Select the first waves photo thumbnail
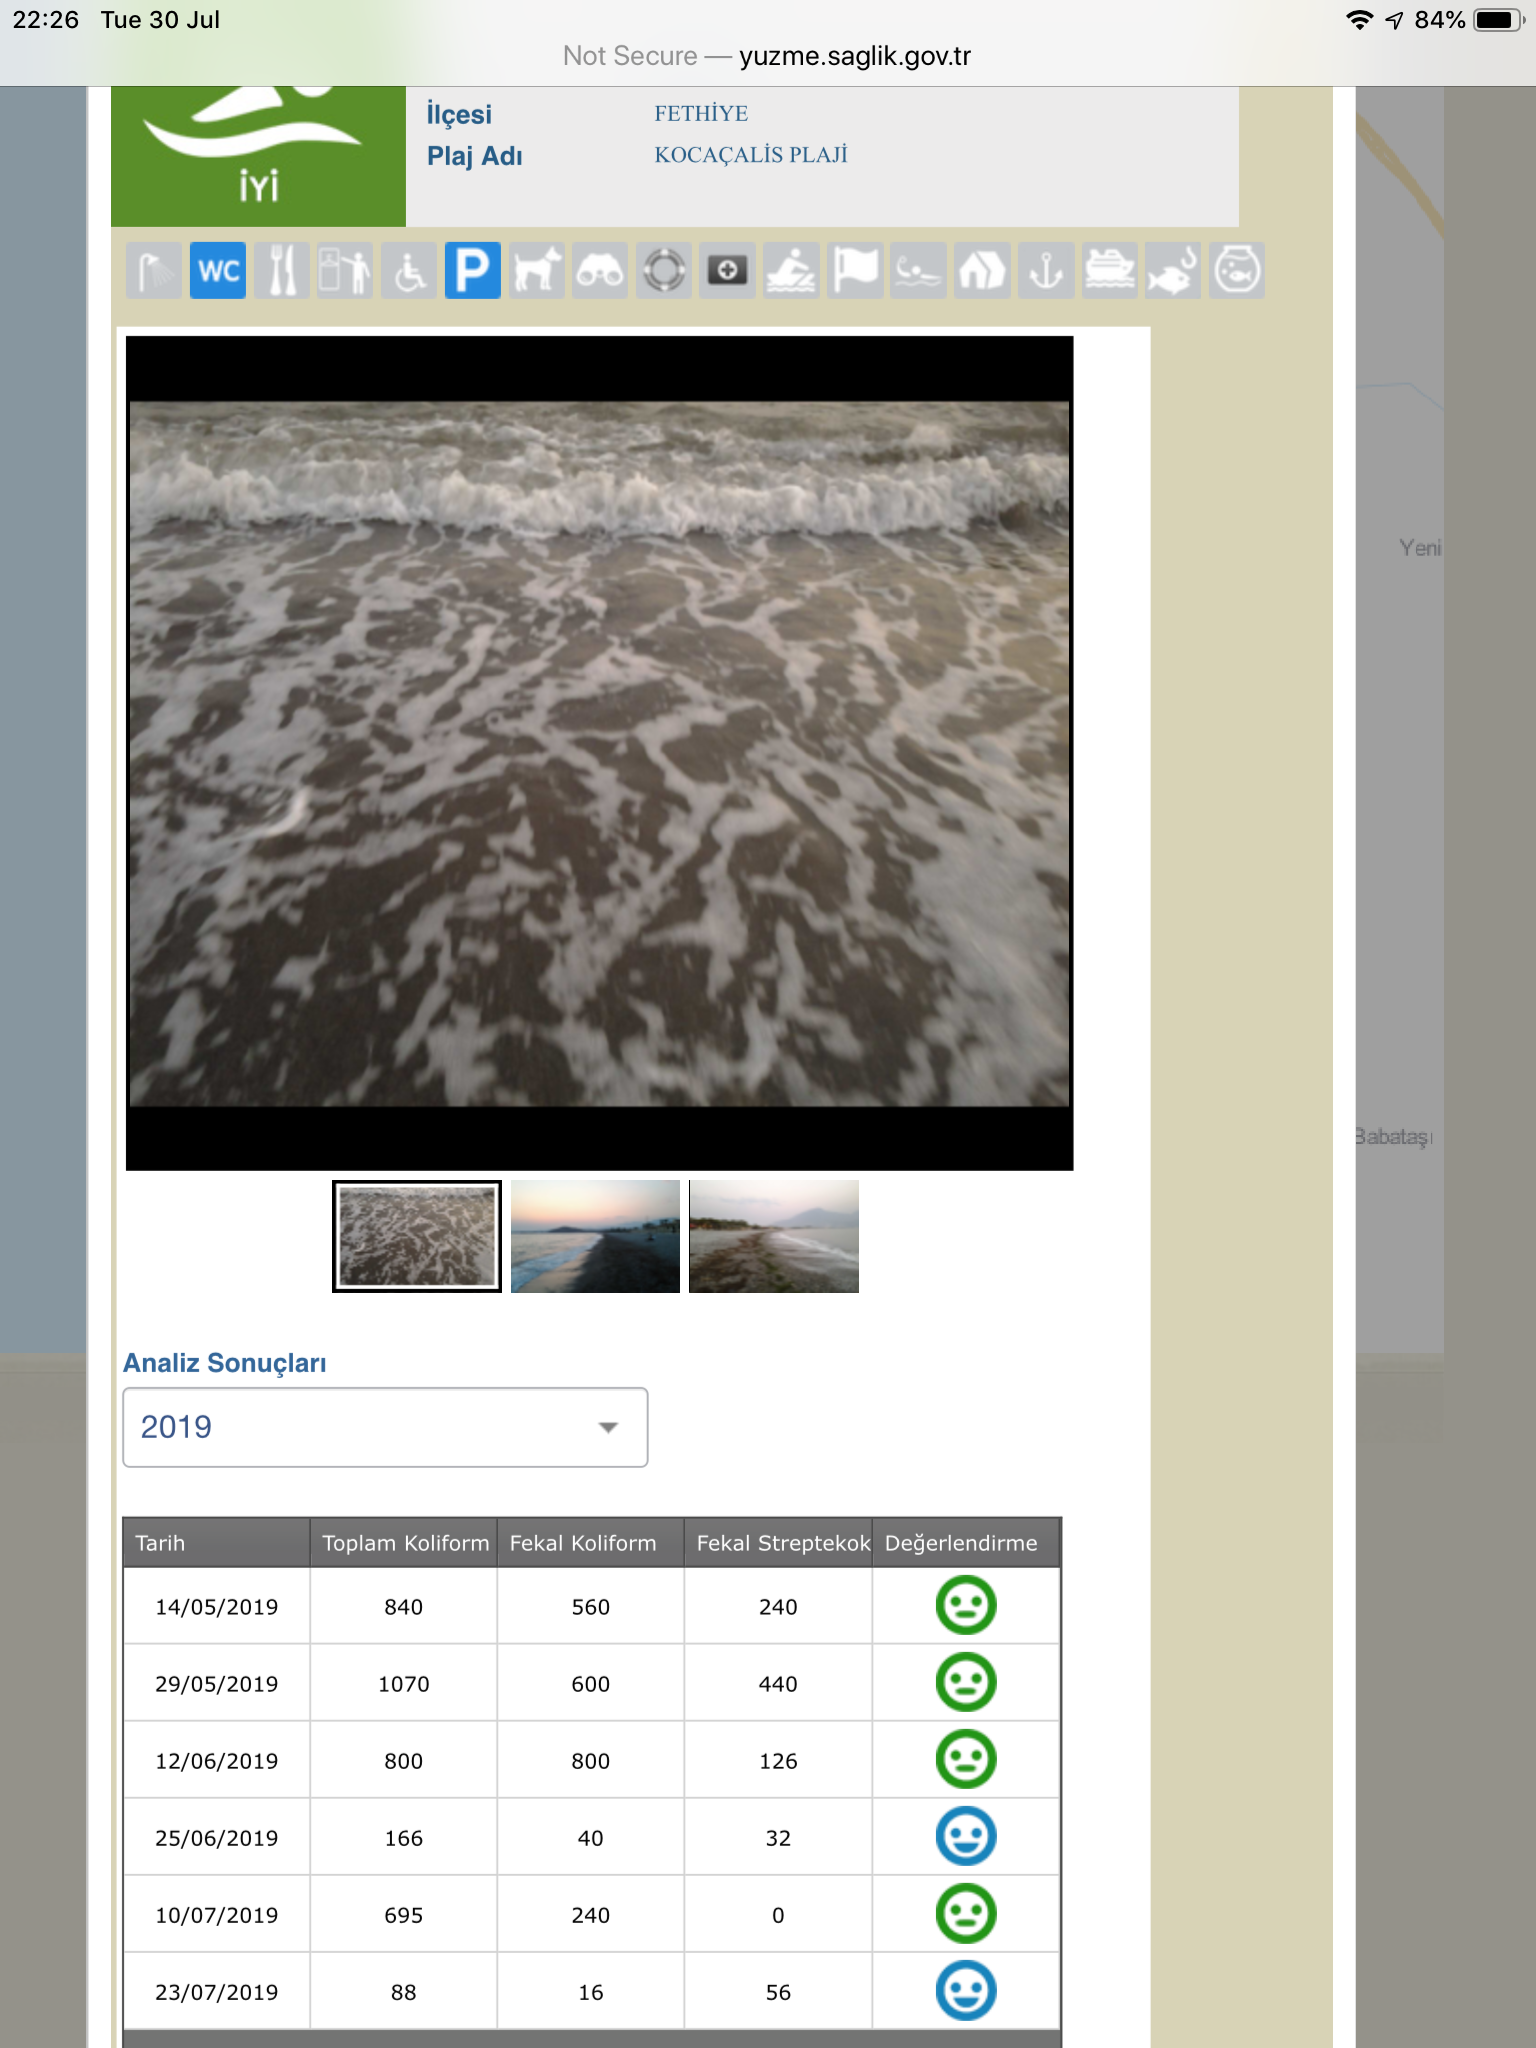The width and height of the screenshot is (1536, 2048). tap(417, 1236)
